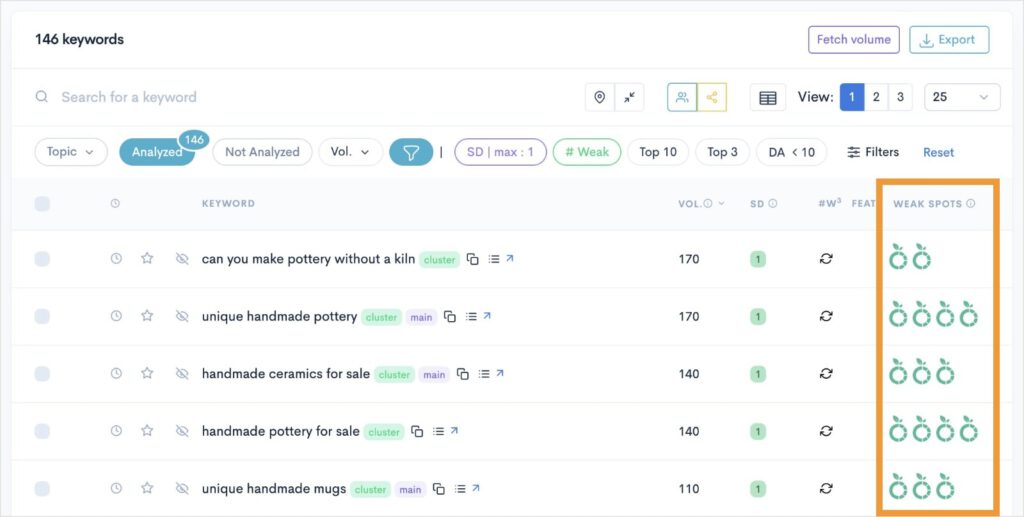Viewport: 1024px width, 517px height.
Task: Refresh #W for 'can you make pottery without a kiln'
Action: (x=826, y=259)
